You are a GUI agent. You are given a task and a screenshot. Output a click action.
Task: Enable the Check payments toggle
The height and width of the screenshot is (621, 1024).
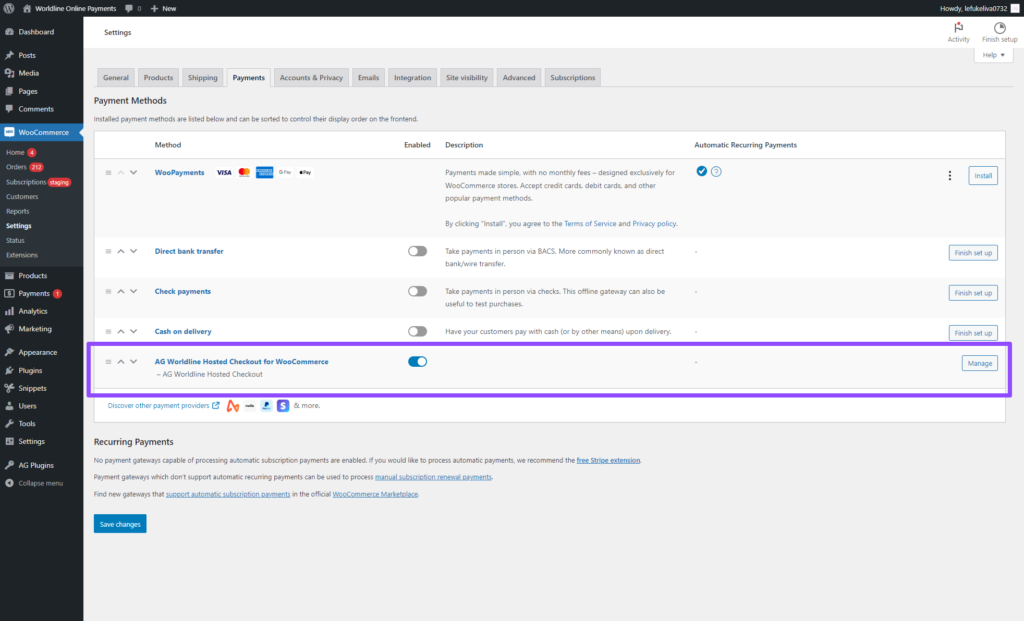(417, 291)
